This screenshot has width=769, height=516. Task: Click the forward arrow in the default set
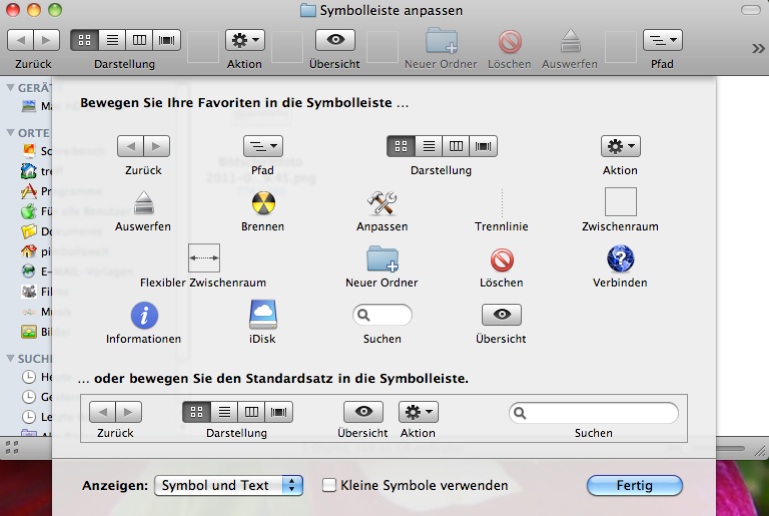128,412
